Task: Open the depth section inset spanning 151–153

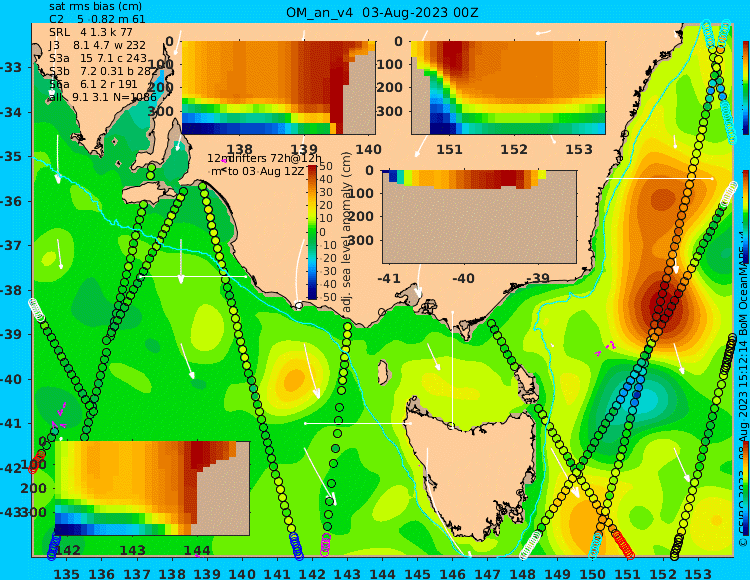Action: coord(508,88)
